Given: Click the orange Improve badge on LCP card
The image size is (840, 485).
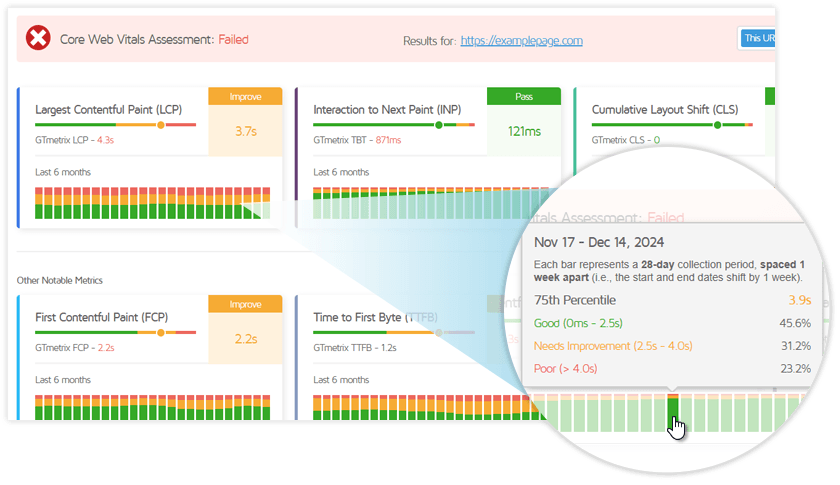Looking at the screenshot, I should (x=245, y=96).
